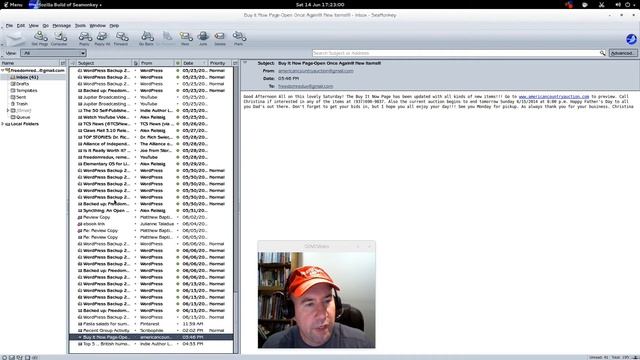This screenshot has width=640, height=360.
Task: Mark message as Junk via toolbar icon
Action: [203, 38]
